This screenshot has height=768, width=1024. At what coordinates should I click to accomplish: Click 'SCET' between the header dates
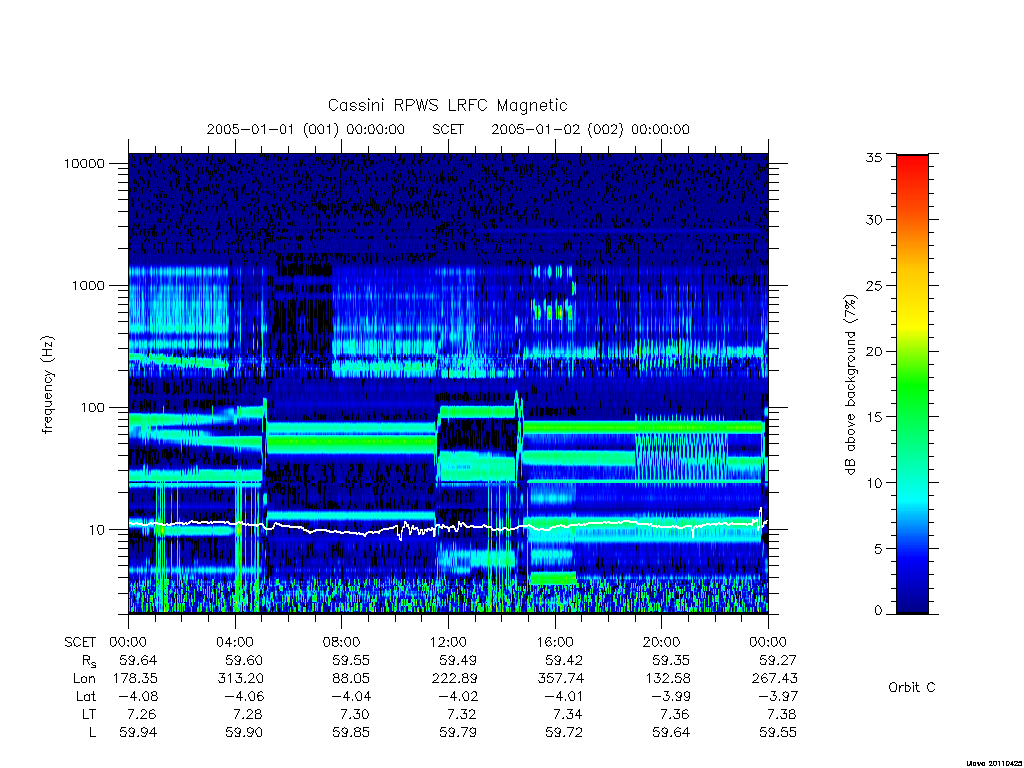pos(448,129)
